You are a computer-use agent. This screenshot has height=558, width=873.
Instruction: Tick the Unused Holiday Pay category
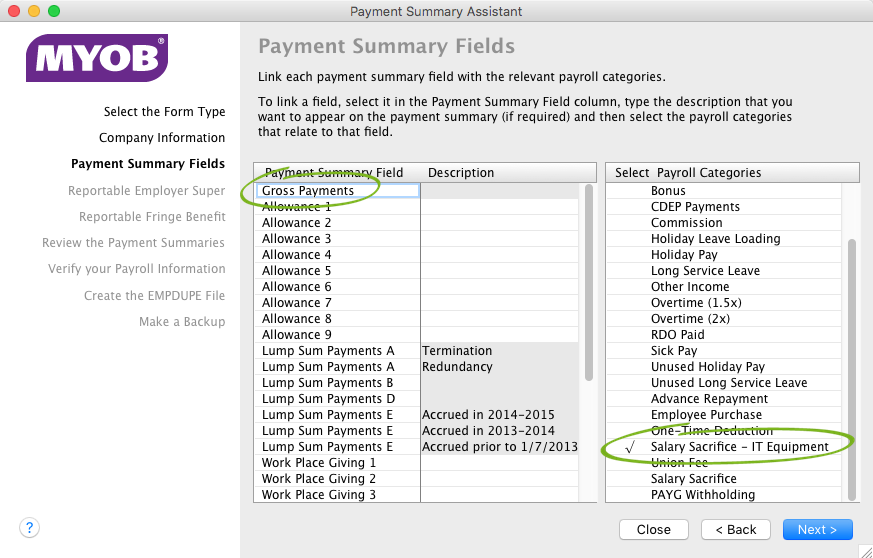click(x=724, y=366)
